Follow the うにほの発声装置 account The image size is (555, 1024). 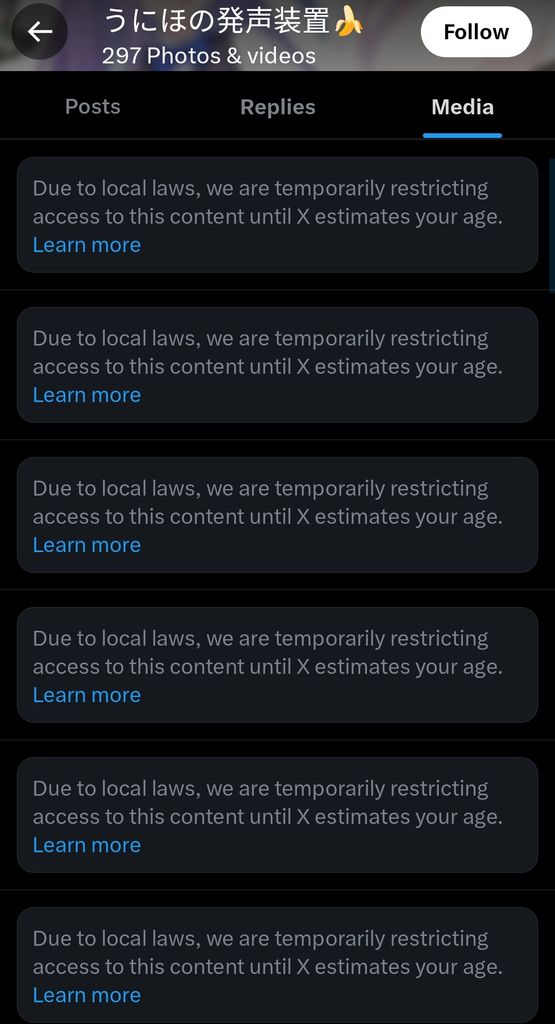click(476, 31)
